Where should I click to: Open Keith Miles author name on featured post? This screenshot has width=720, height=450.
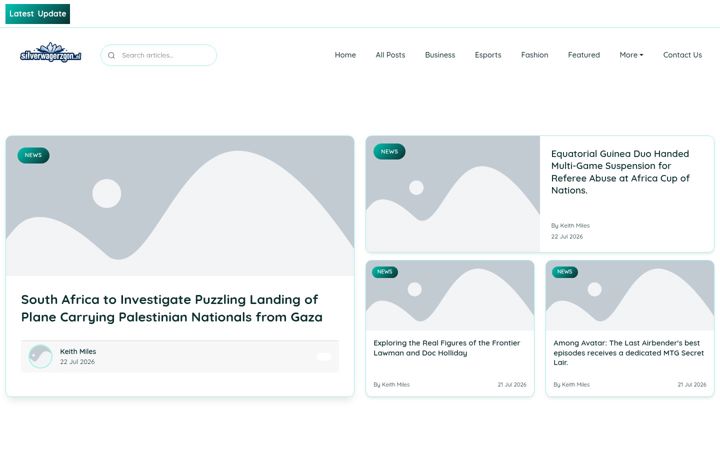click(x=78, y=351)
